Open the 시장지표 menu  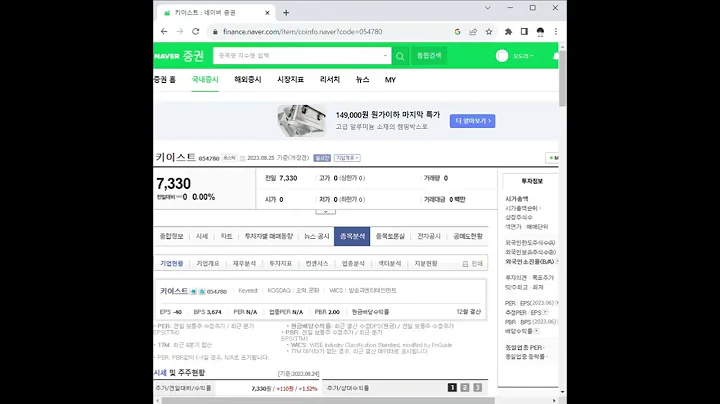pyautogui.click(x=290, y=80)
